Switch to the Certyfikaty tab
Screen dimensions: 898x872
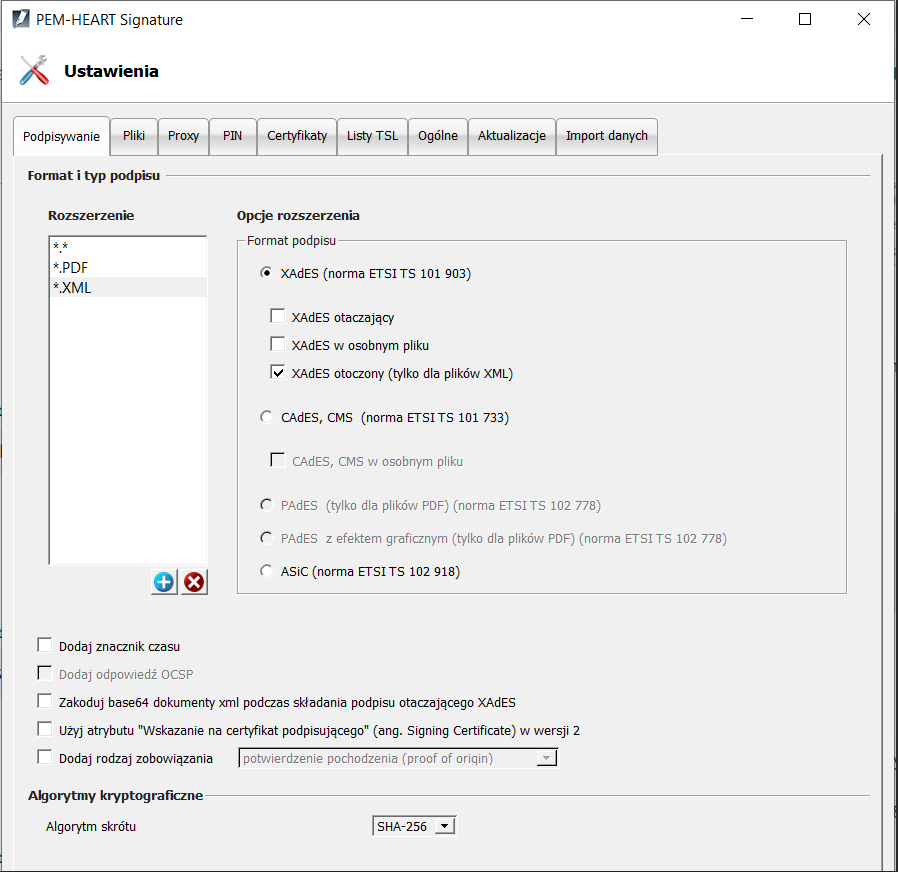click(x=297, y=136)
